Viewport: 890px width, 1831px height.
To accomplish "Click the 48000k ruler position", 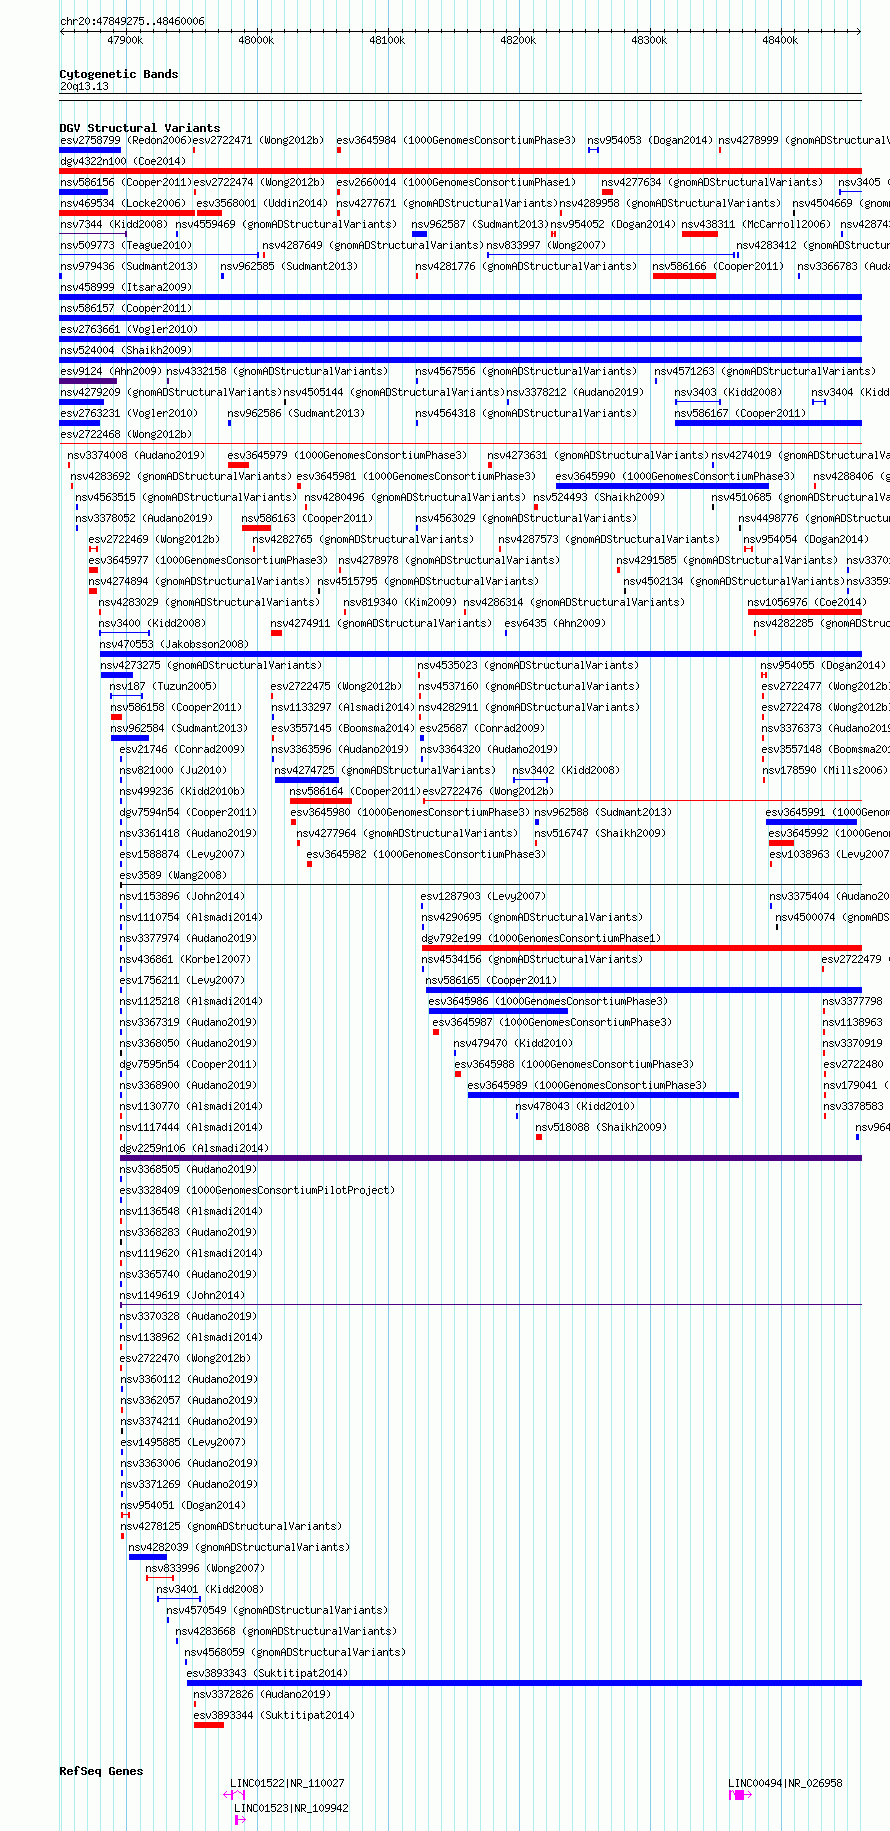I will [x=256, y=40].
